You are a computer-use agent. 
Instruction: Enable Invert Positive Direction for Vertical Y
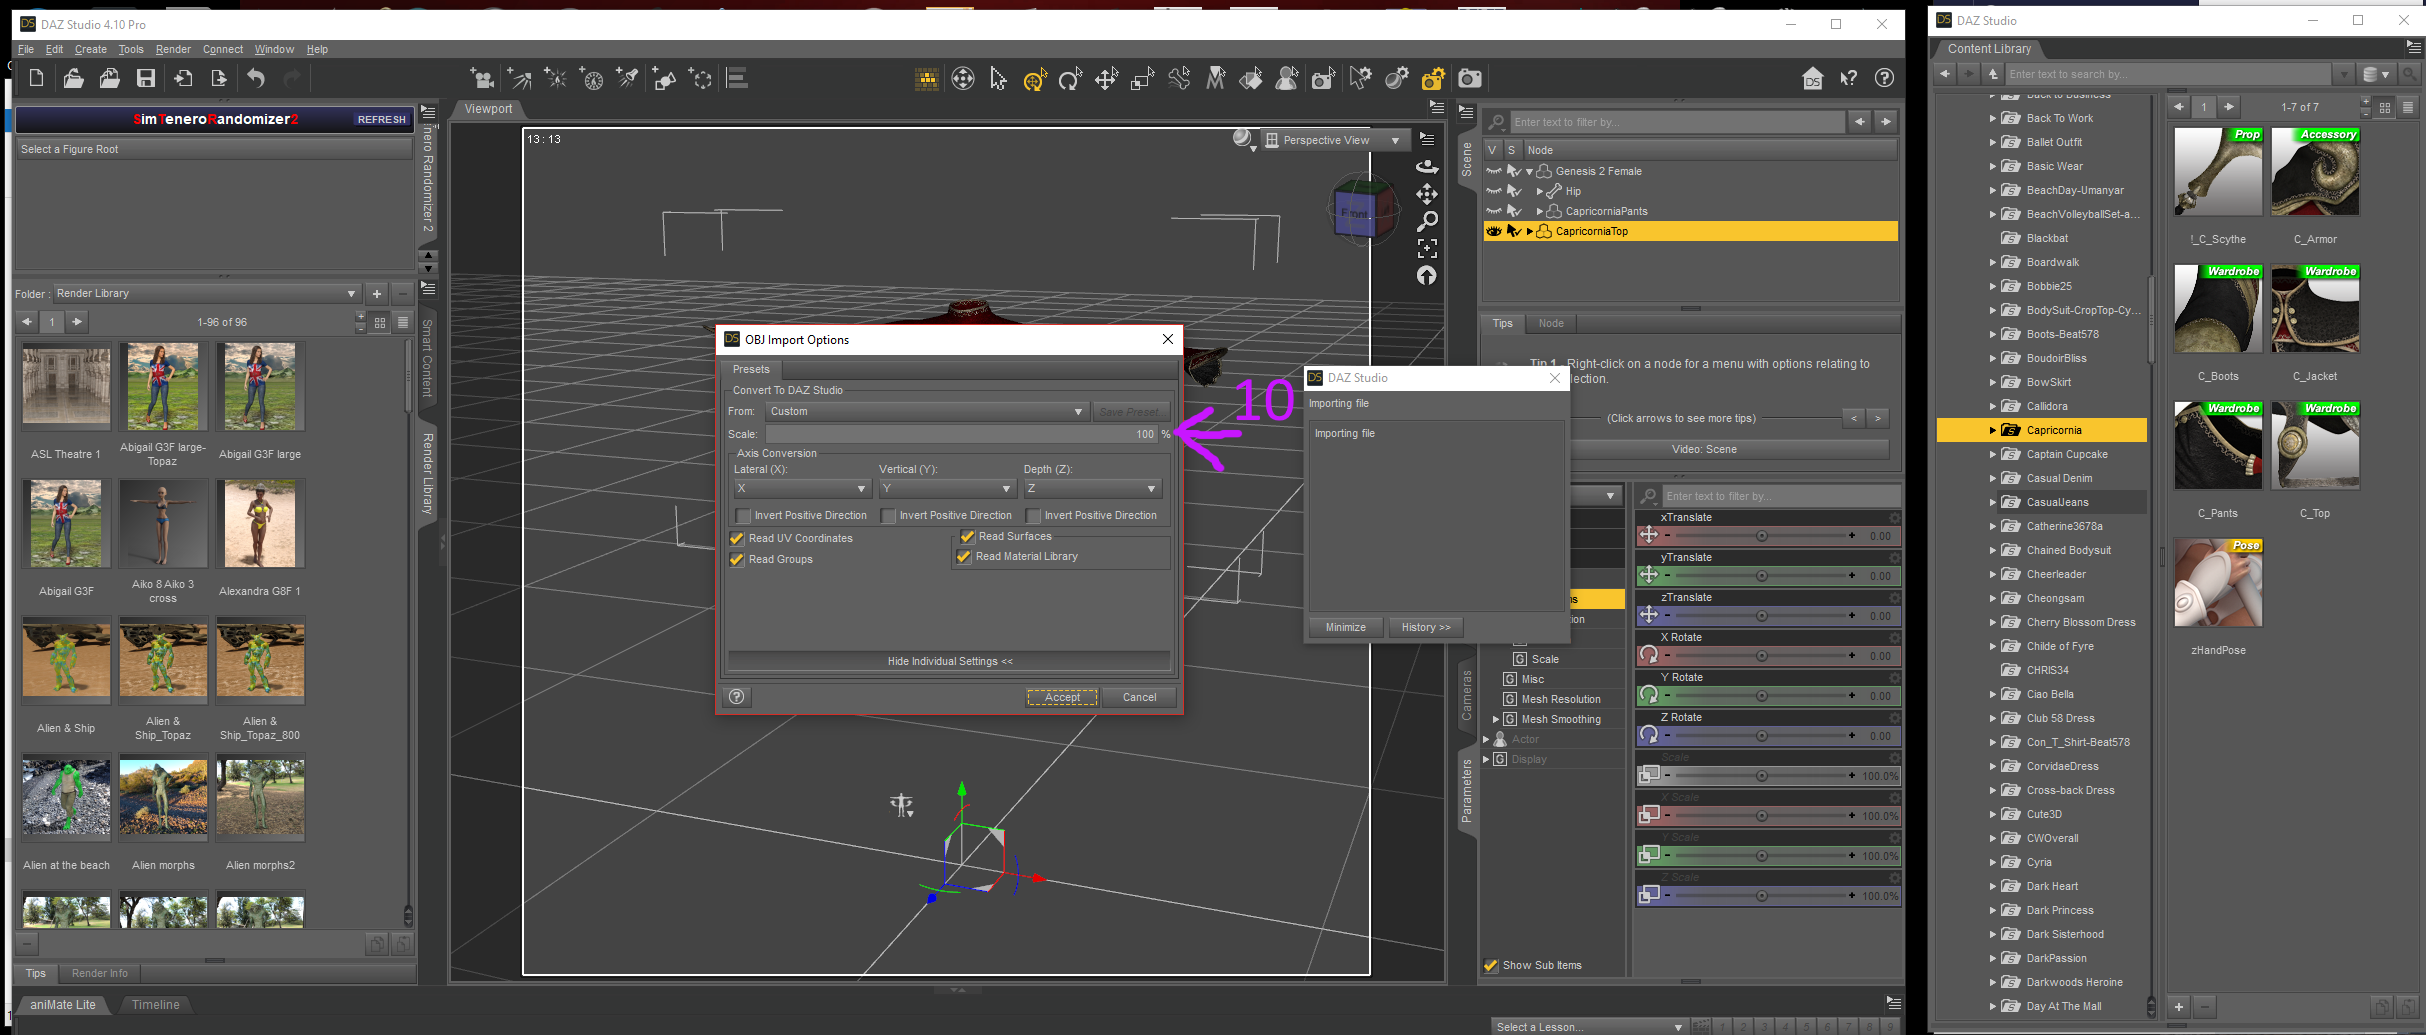pyautogui.click(x=888, y=516)
